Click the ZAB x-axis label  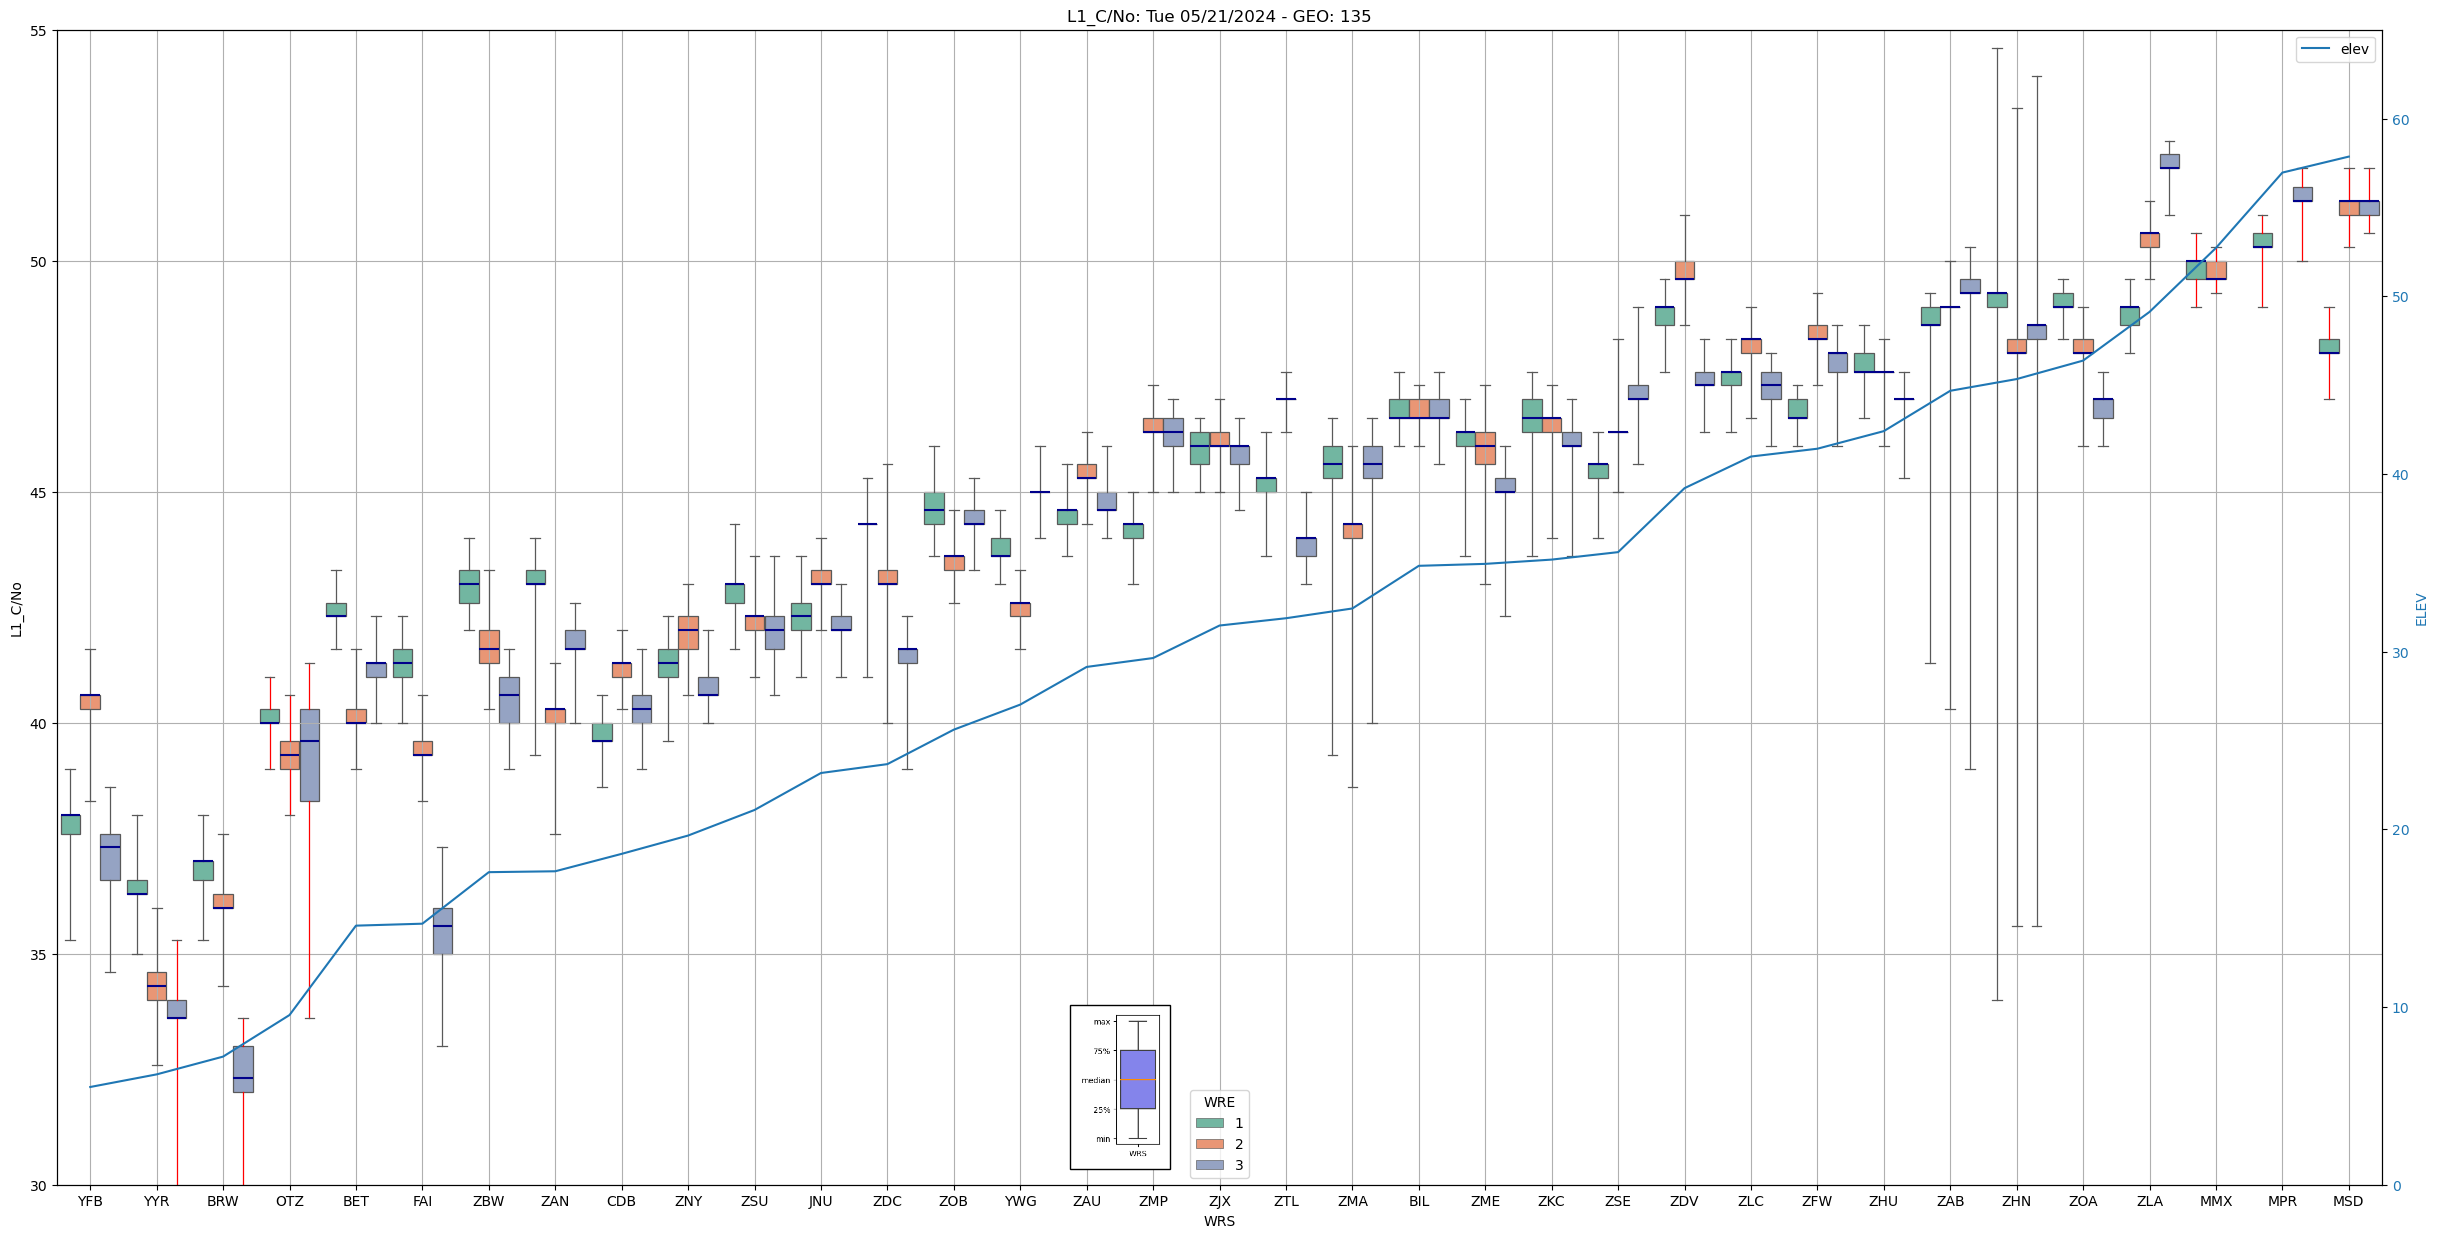point(1950,1201)
